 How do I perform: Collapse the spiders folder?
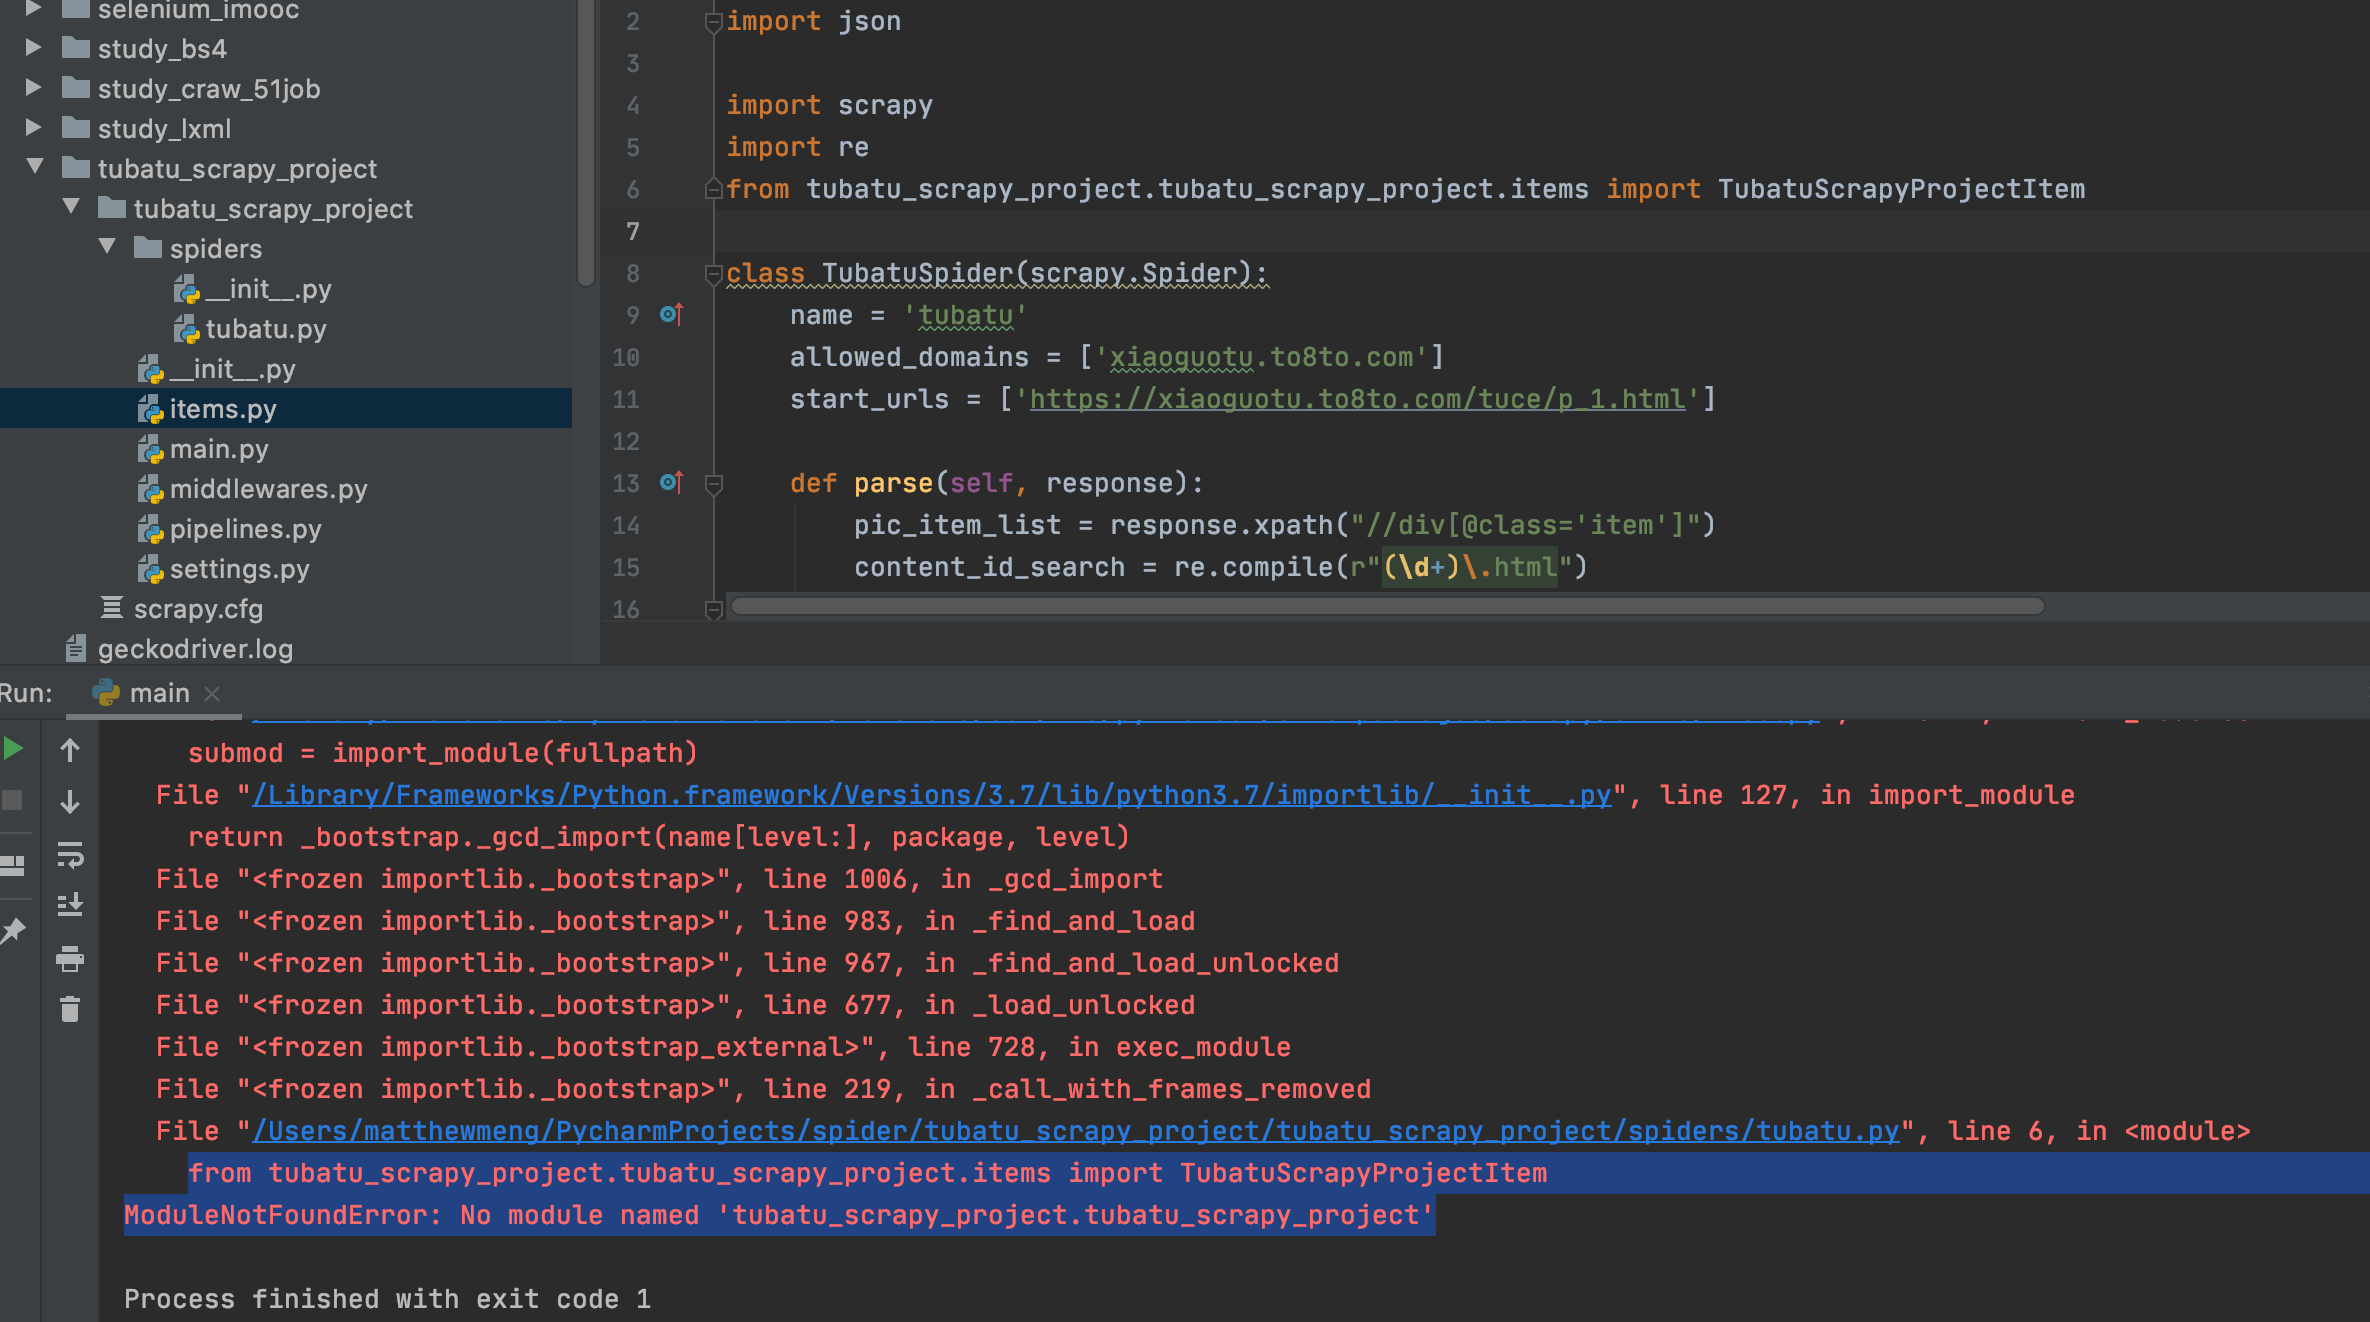(107, 247)
